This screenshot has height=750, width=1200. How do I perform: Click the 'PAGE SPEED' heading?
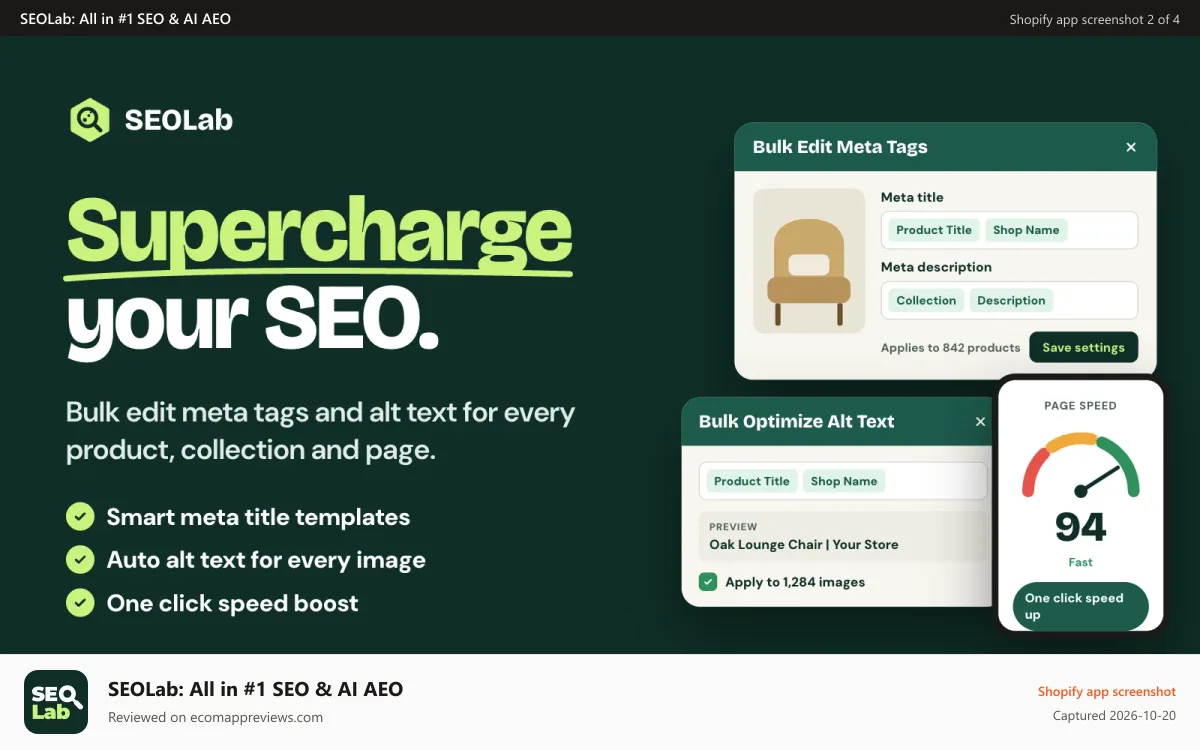pyautogui.click(x=1080, y=406)
